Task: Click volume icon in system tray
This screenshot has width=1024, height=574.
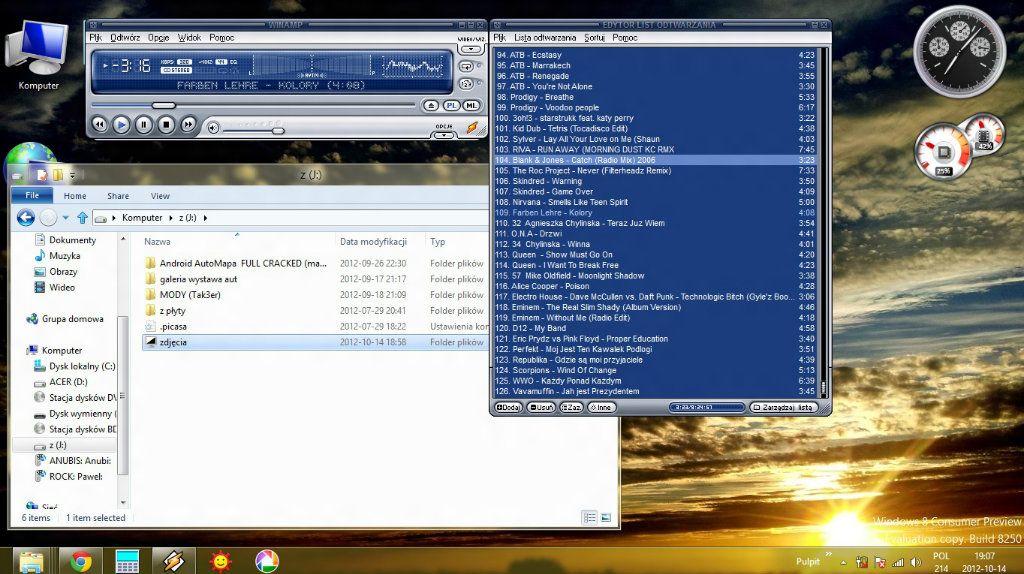Action: tap(916, 562)
